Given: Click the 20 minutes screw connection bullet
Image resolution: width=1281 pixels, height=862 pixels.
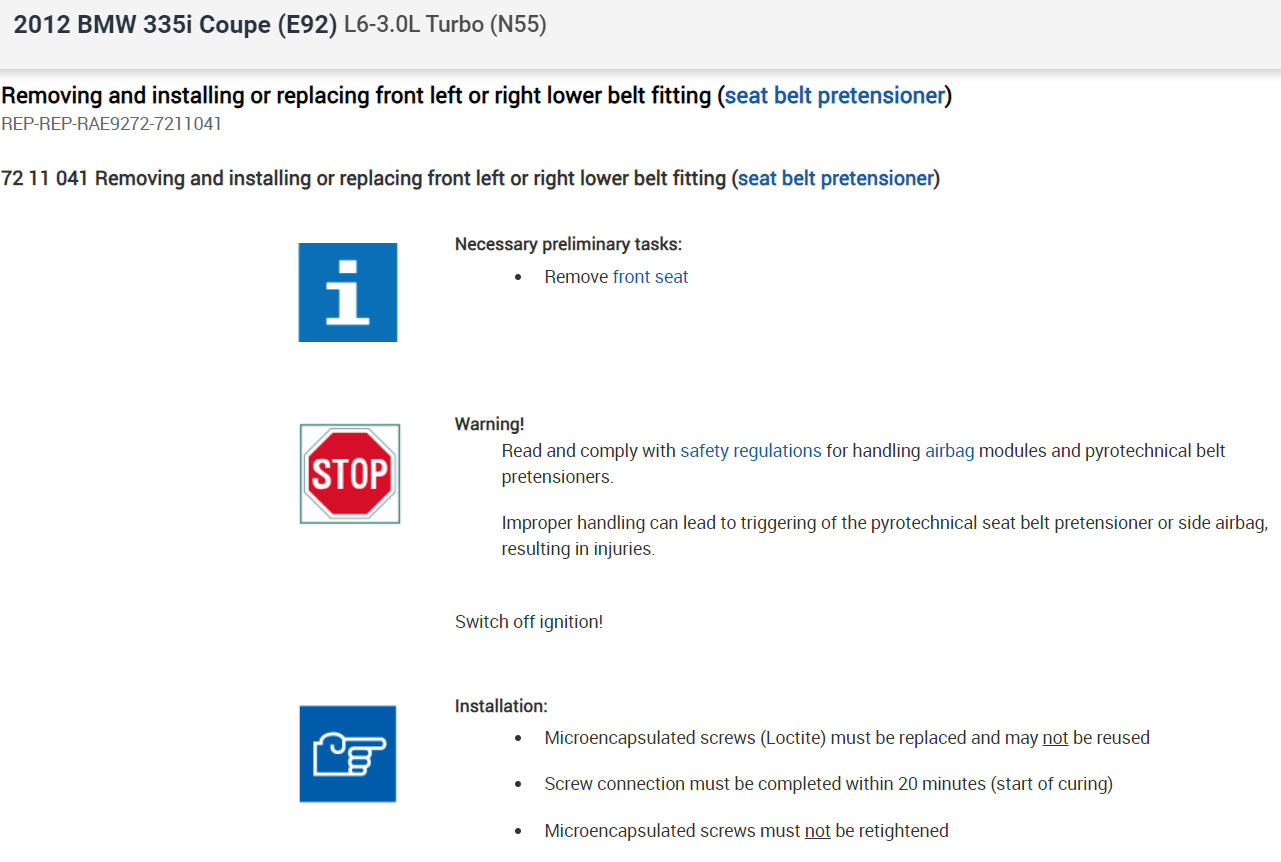Looking at the screenshot, I should click(828, 784).
